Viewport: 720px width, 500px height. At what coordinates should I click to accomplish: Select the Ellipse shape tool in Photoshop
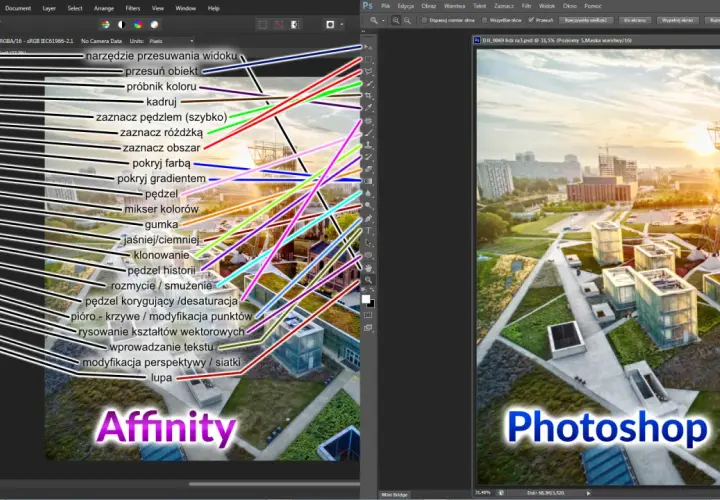click(x=368, y=255)
